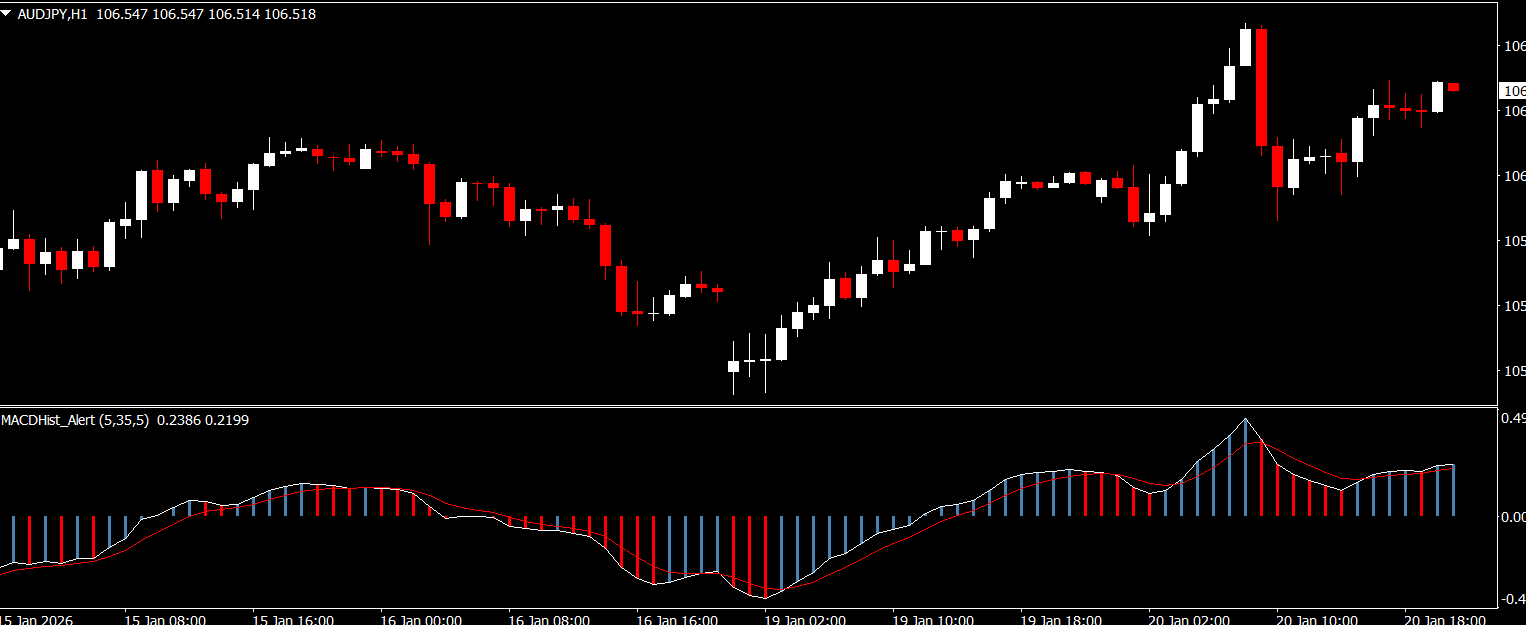1526x625 pixels.
Task: Click the 20 Jan 10:00 time label
Action: pyautogui.click(x=1317, y=619)
